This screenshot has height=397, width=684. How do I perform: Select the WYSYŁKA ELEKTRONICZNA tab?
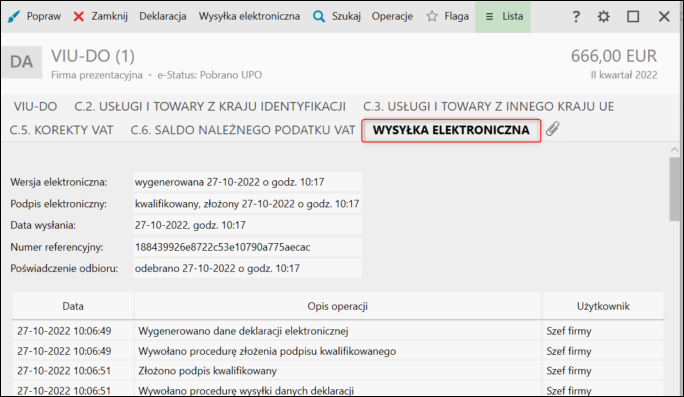[451, 130]
